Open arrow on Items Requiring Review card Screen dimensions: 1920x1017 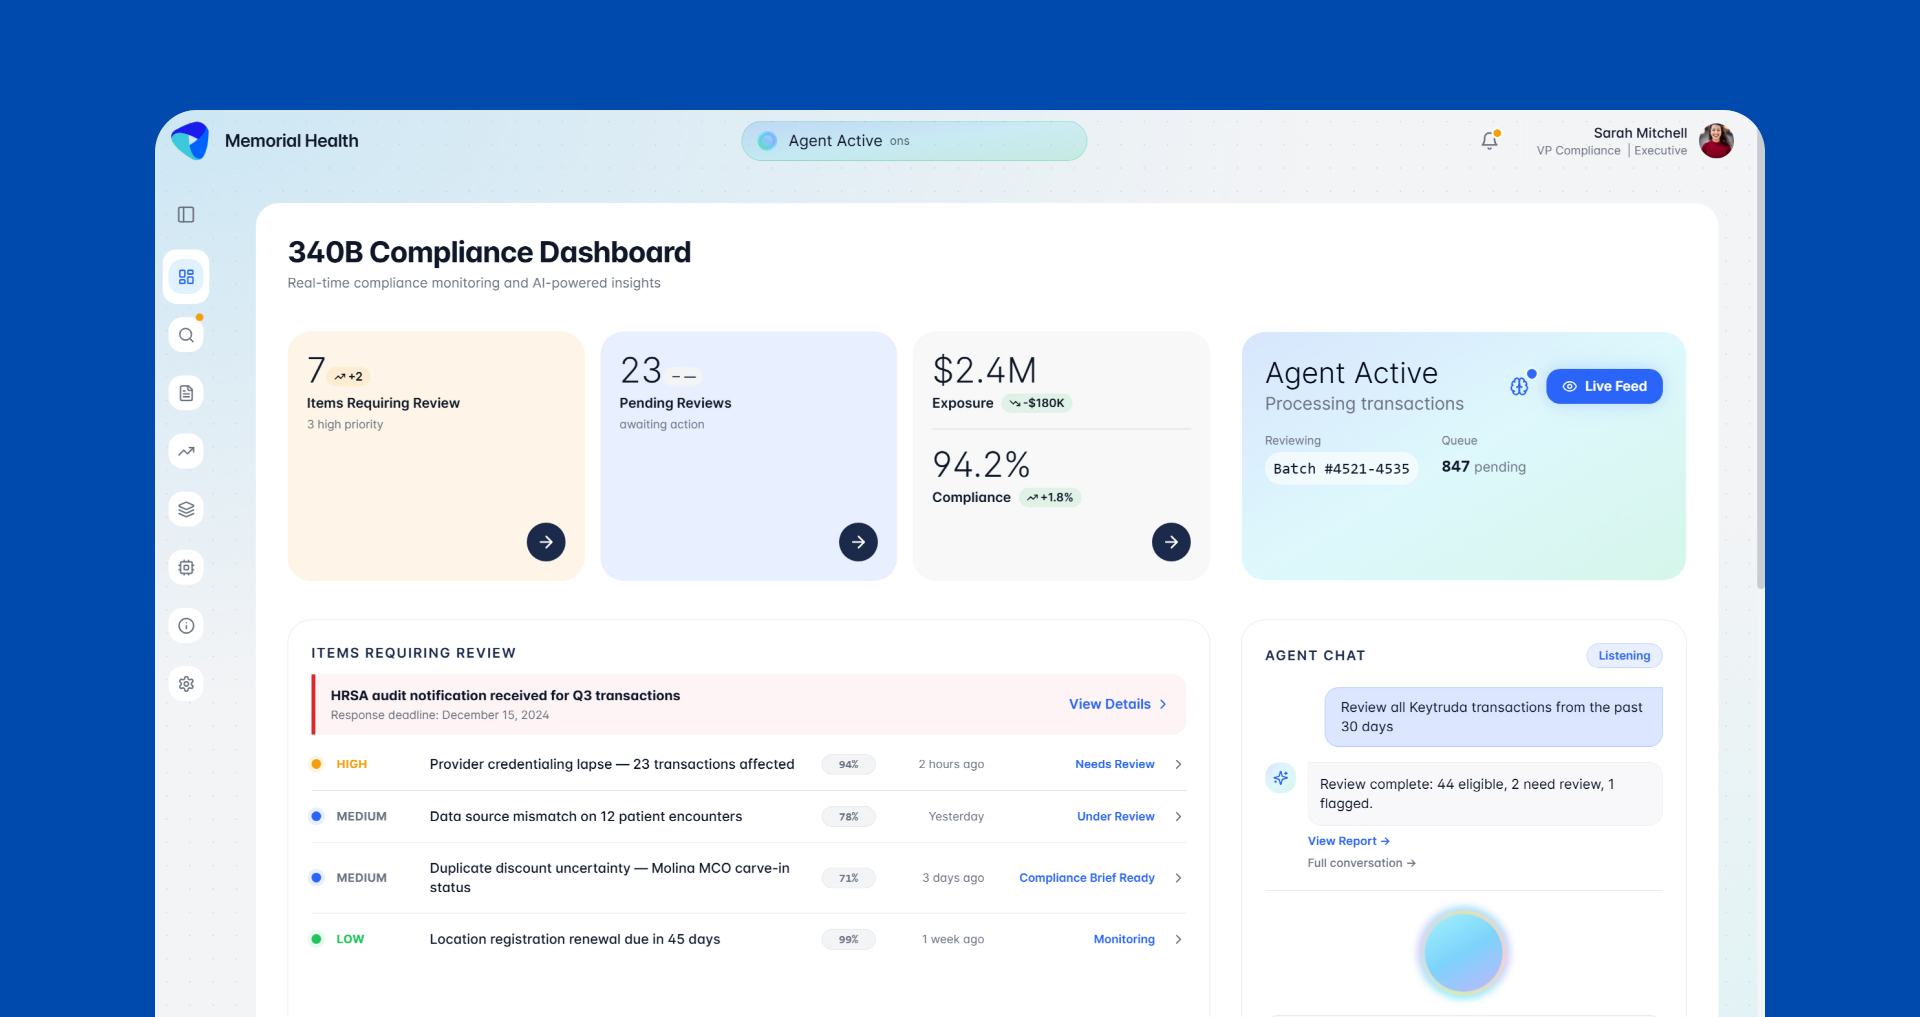point(546,542)
